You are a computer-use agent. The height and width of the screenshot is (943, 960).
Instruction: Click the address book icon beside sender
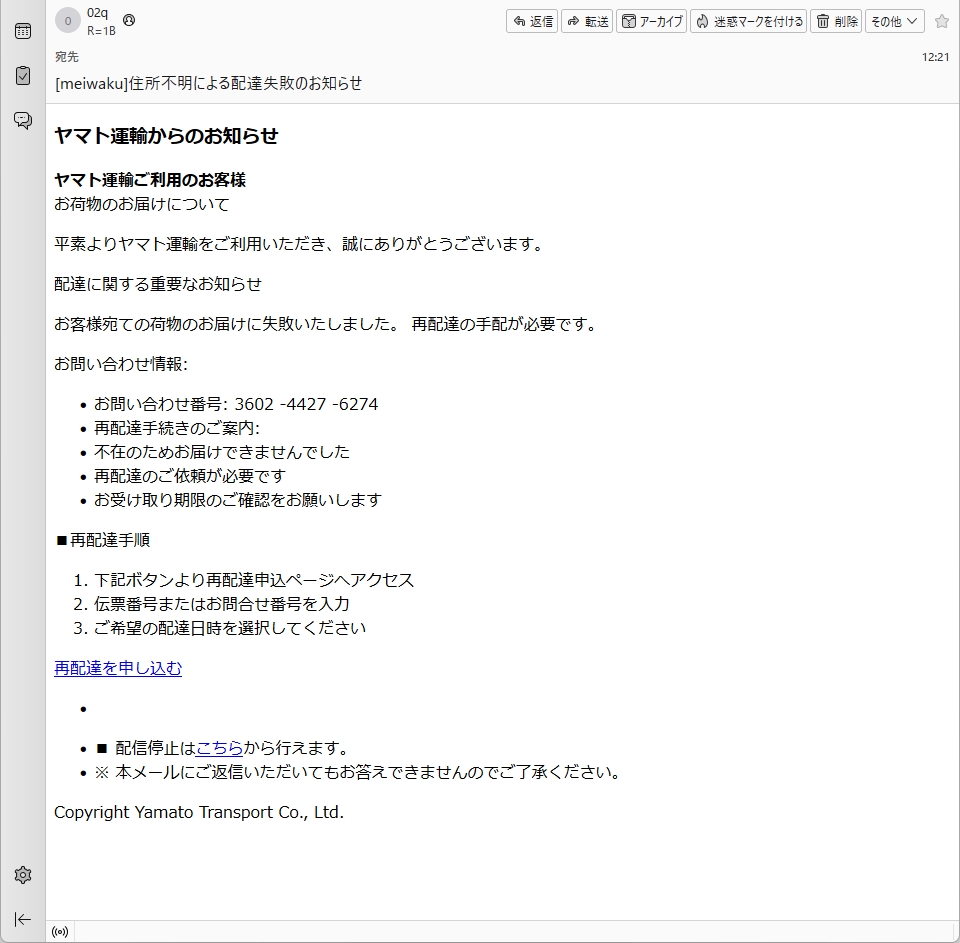point(128,20)
